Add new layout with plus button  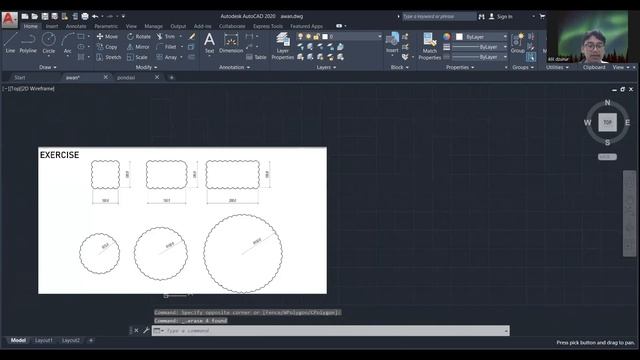[91, 340]
